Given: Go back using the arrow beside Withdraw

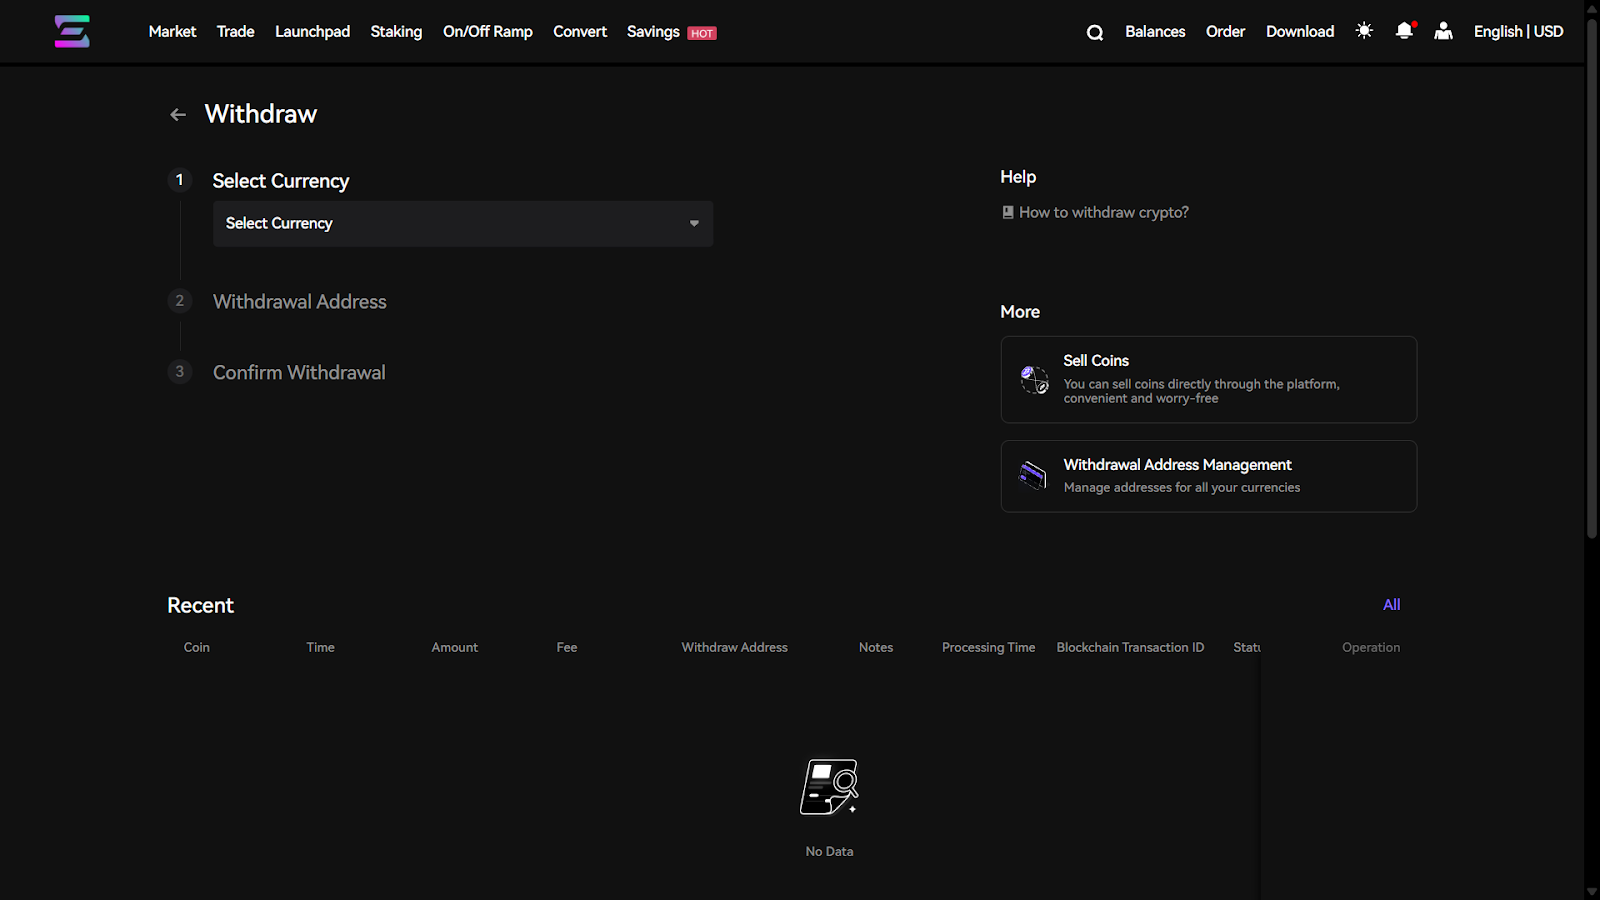Looking at the screenshot, I should pyautogui.click(x=178, y=115).
